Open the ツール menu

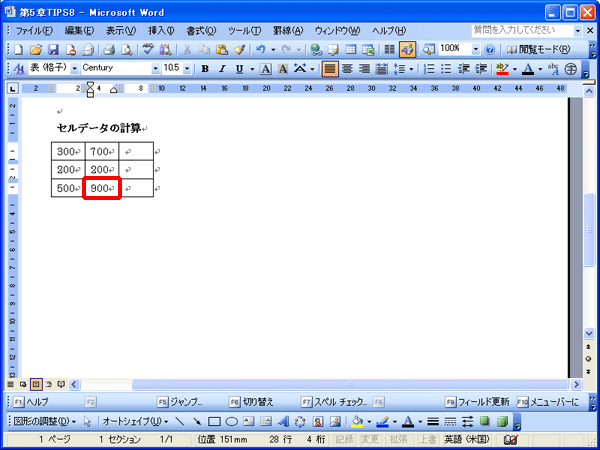point(245,31)
